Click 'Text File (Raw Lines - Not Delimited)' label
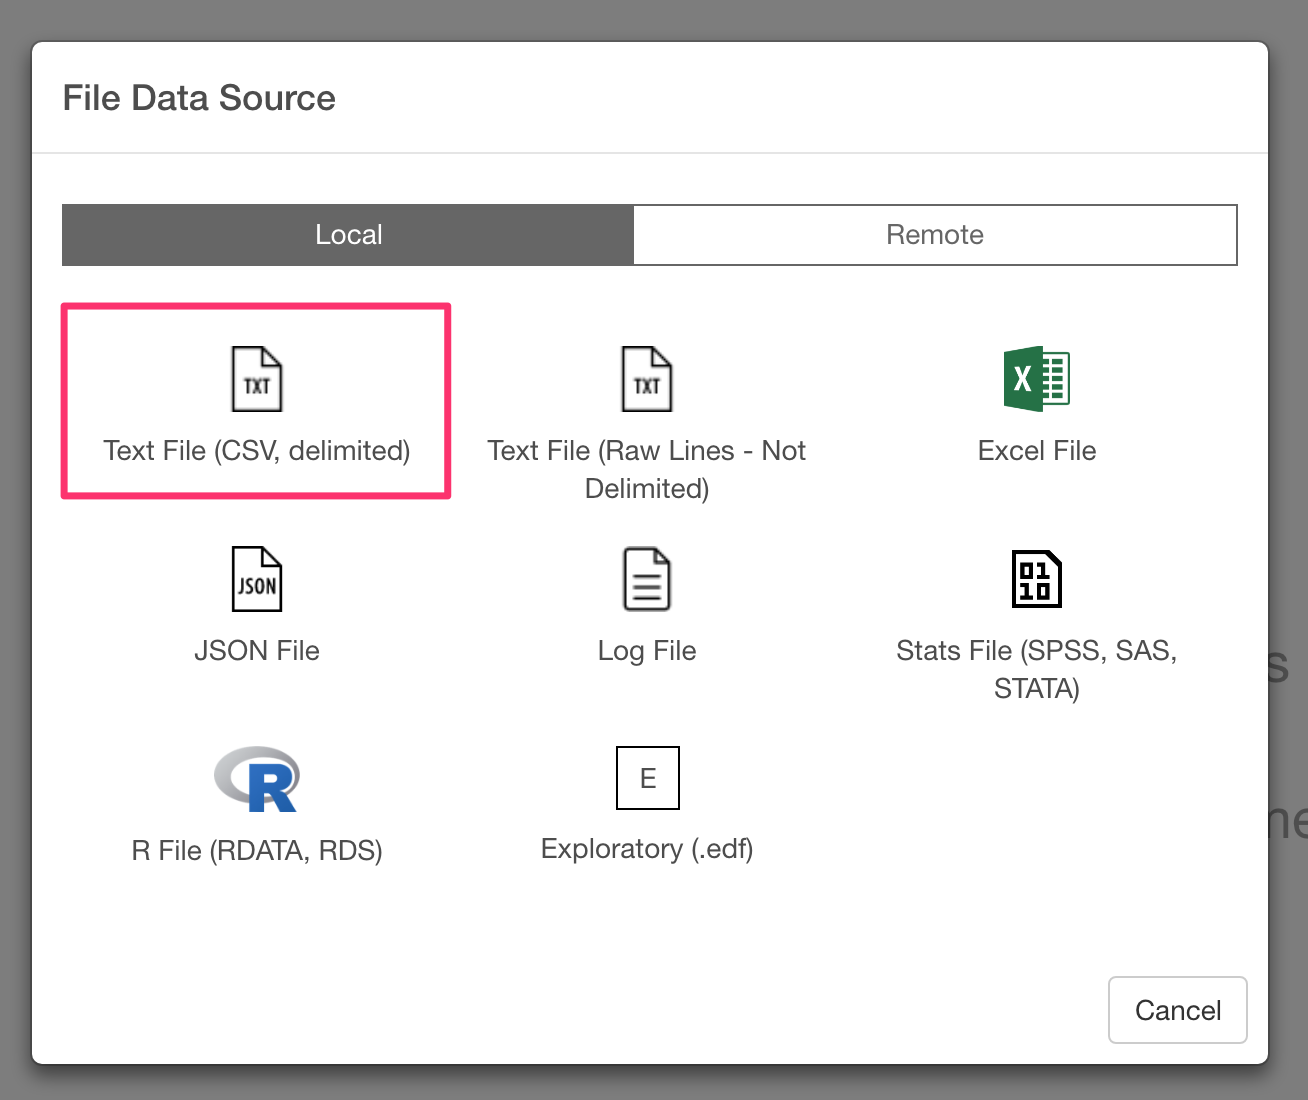Screen dimensions: 1308x1100 647,469
